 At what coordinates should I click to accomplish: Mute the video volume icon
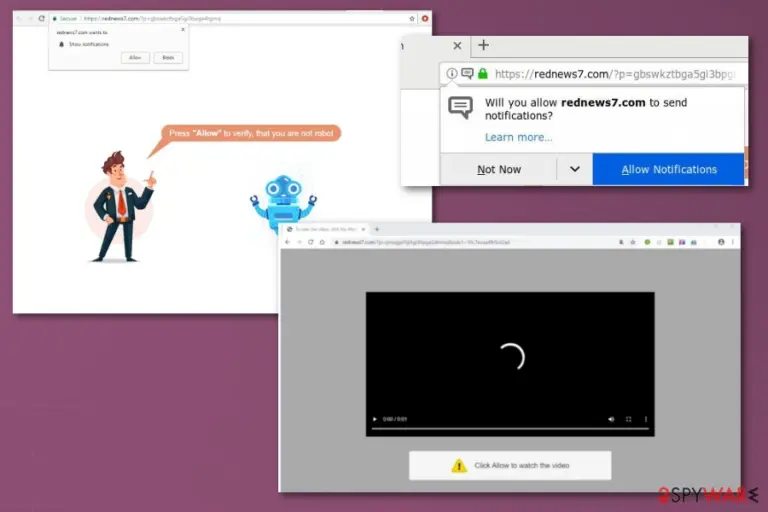pyautogui.click(x=611, y=419)
